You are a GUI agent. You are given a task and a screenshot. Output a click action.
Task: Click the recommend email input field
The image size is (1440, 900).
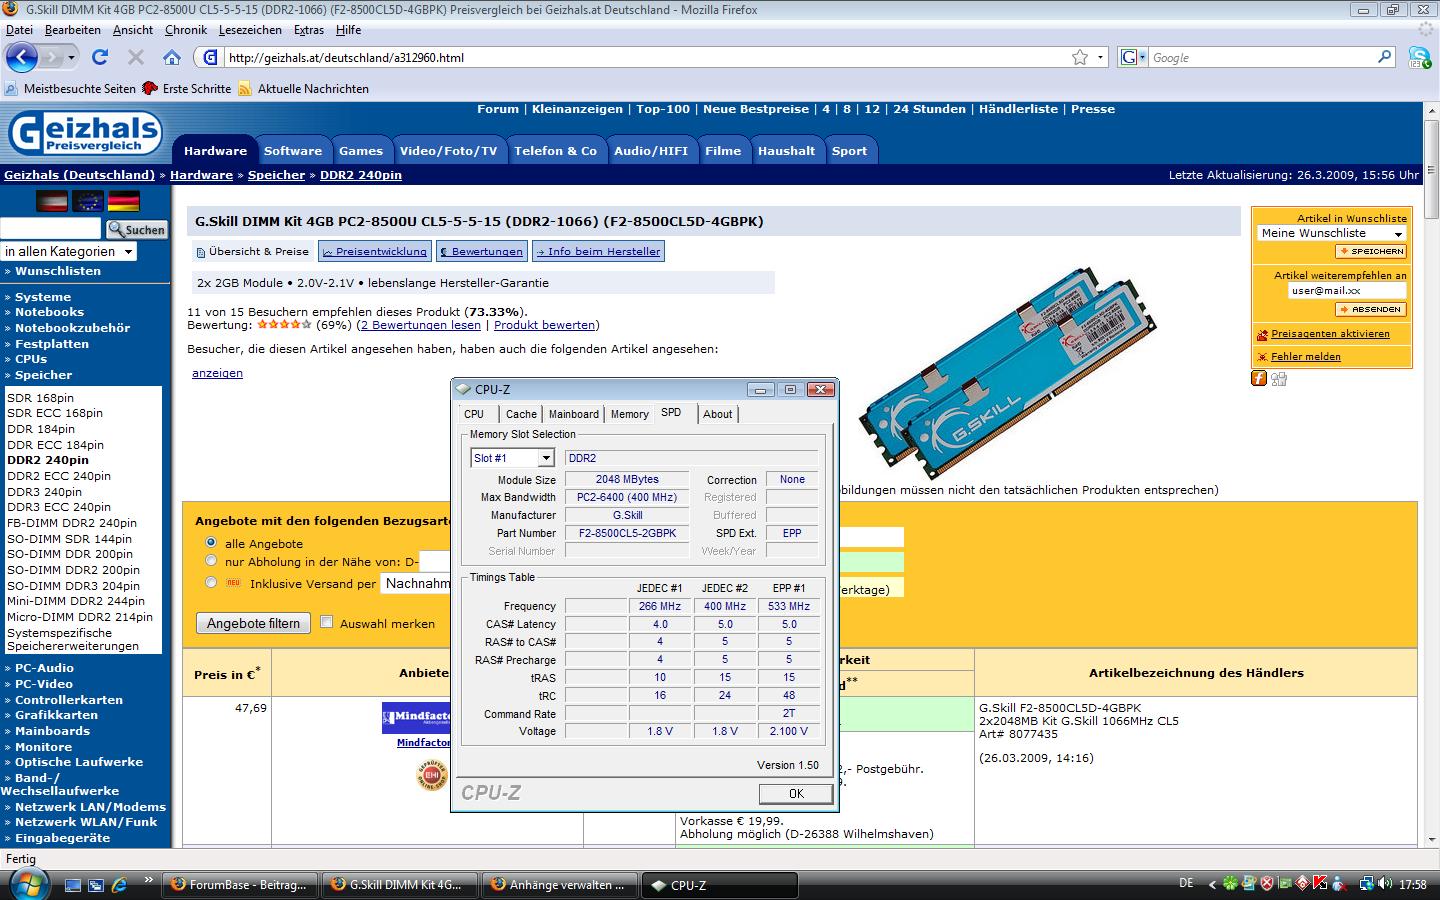[1347, 291]
